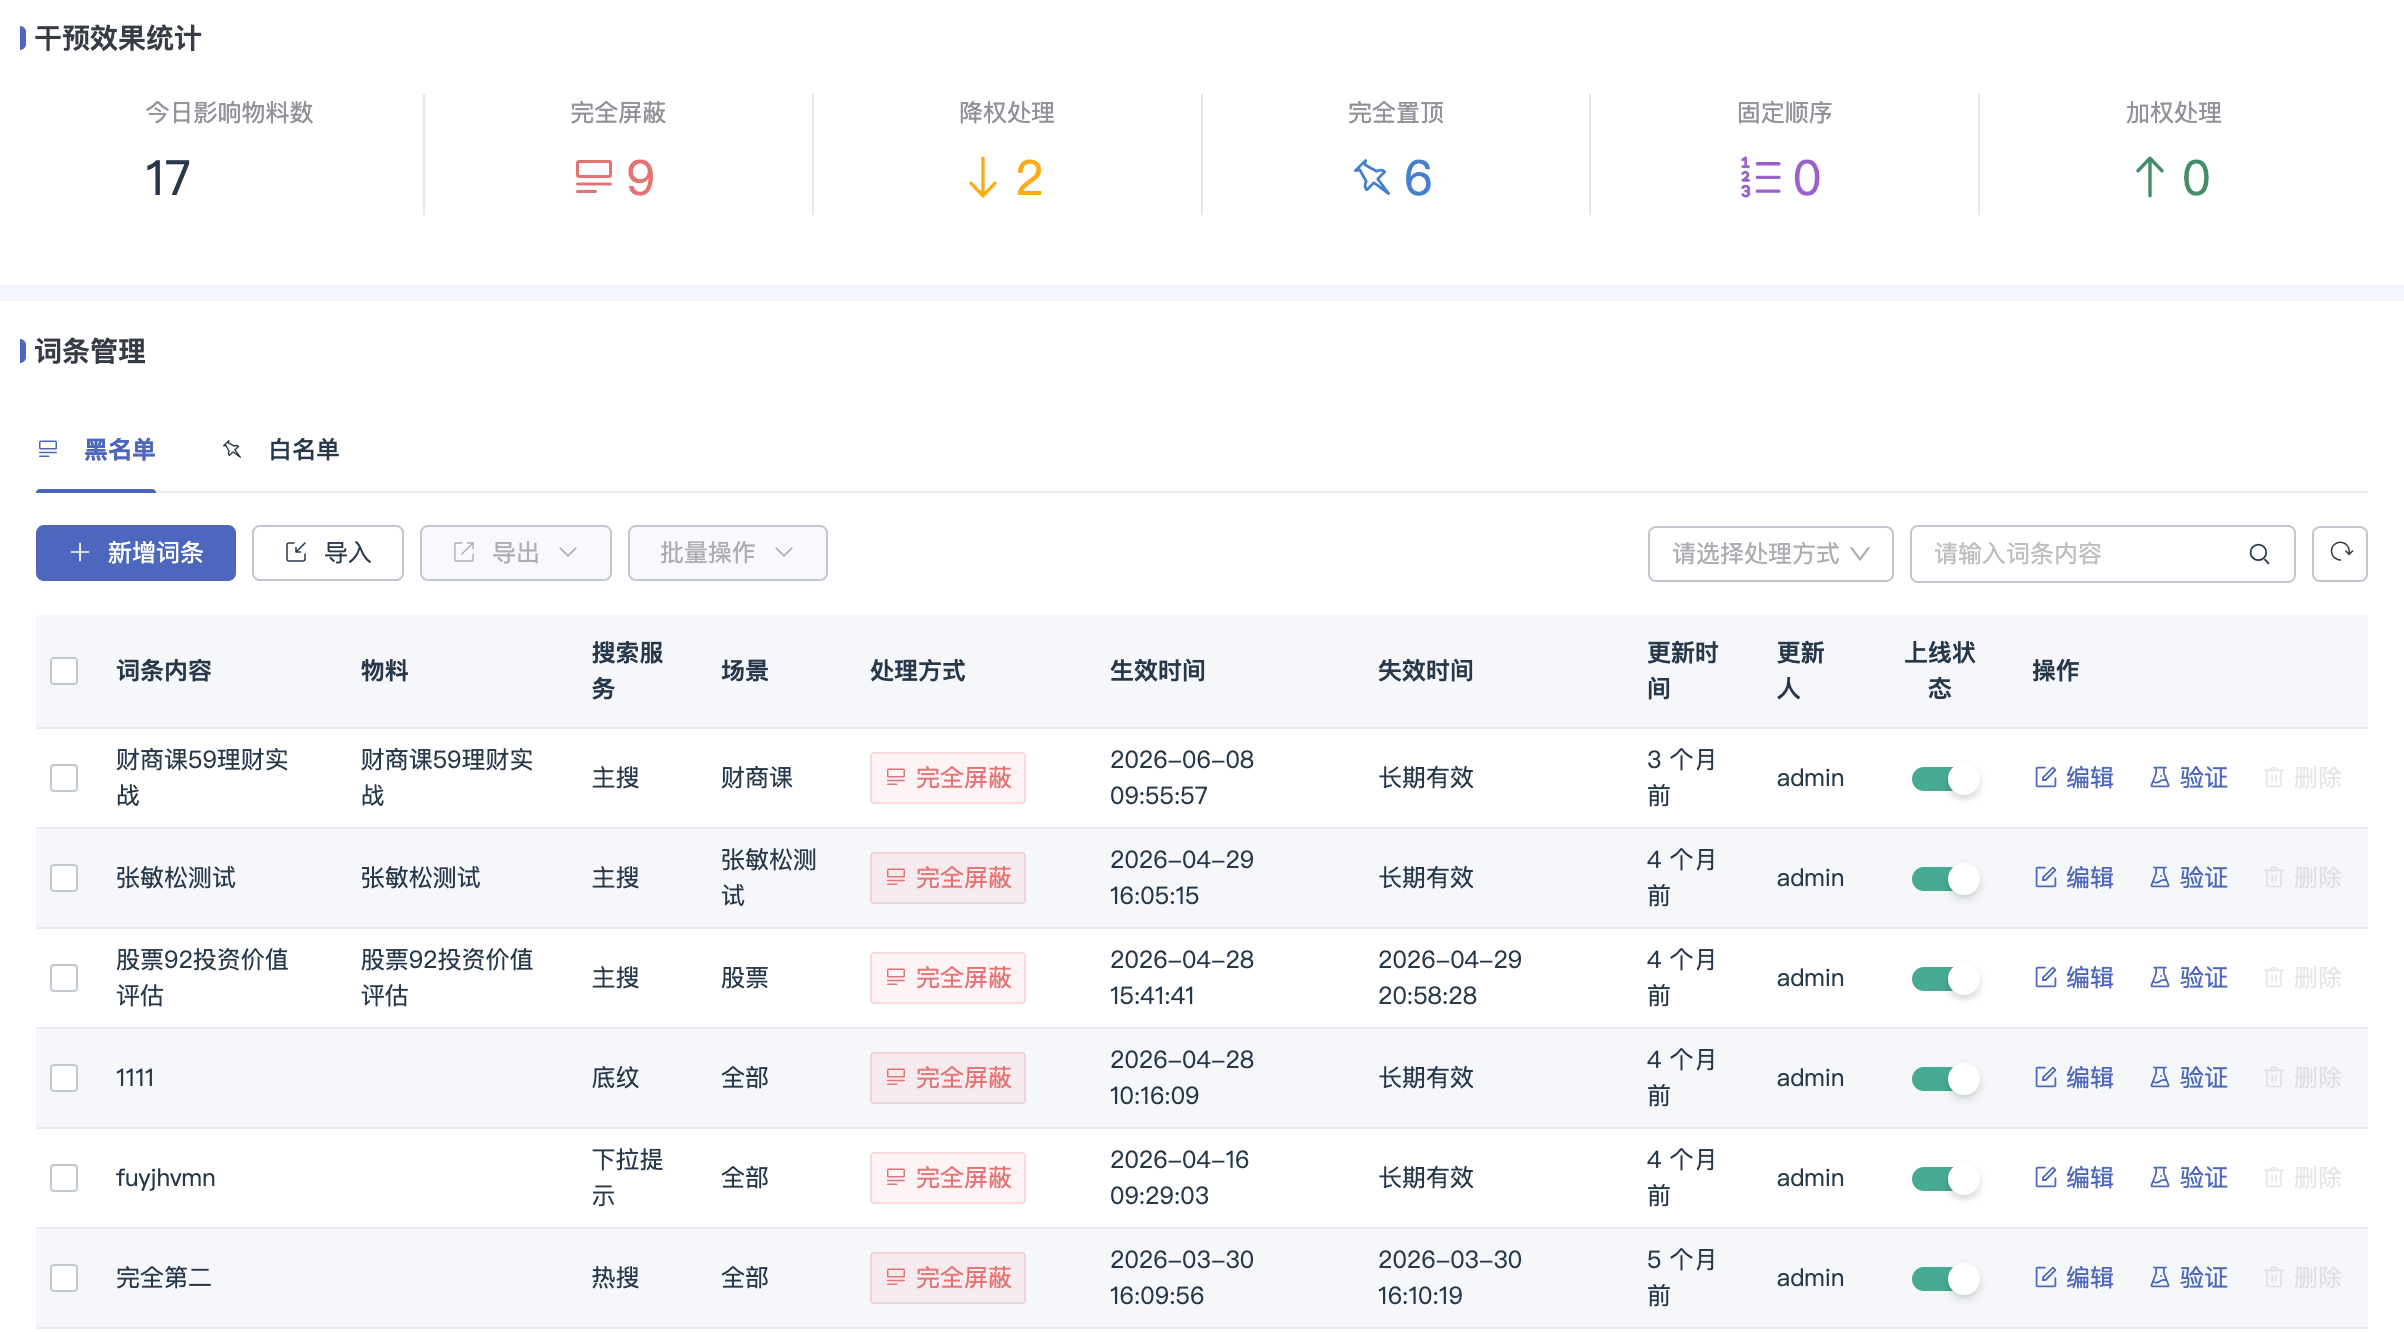
Task: Click the 完全屏蔽 tag in the 财商课59理财实战 row
Action: coord(948,778)
